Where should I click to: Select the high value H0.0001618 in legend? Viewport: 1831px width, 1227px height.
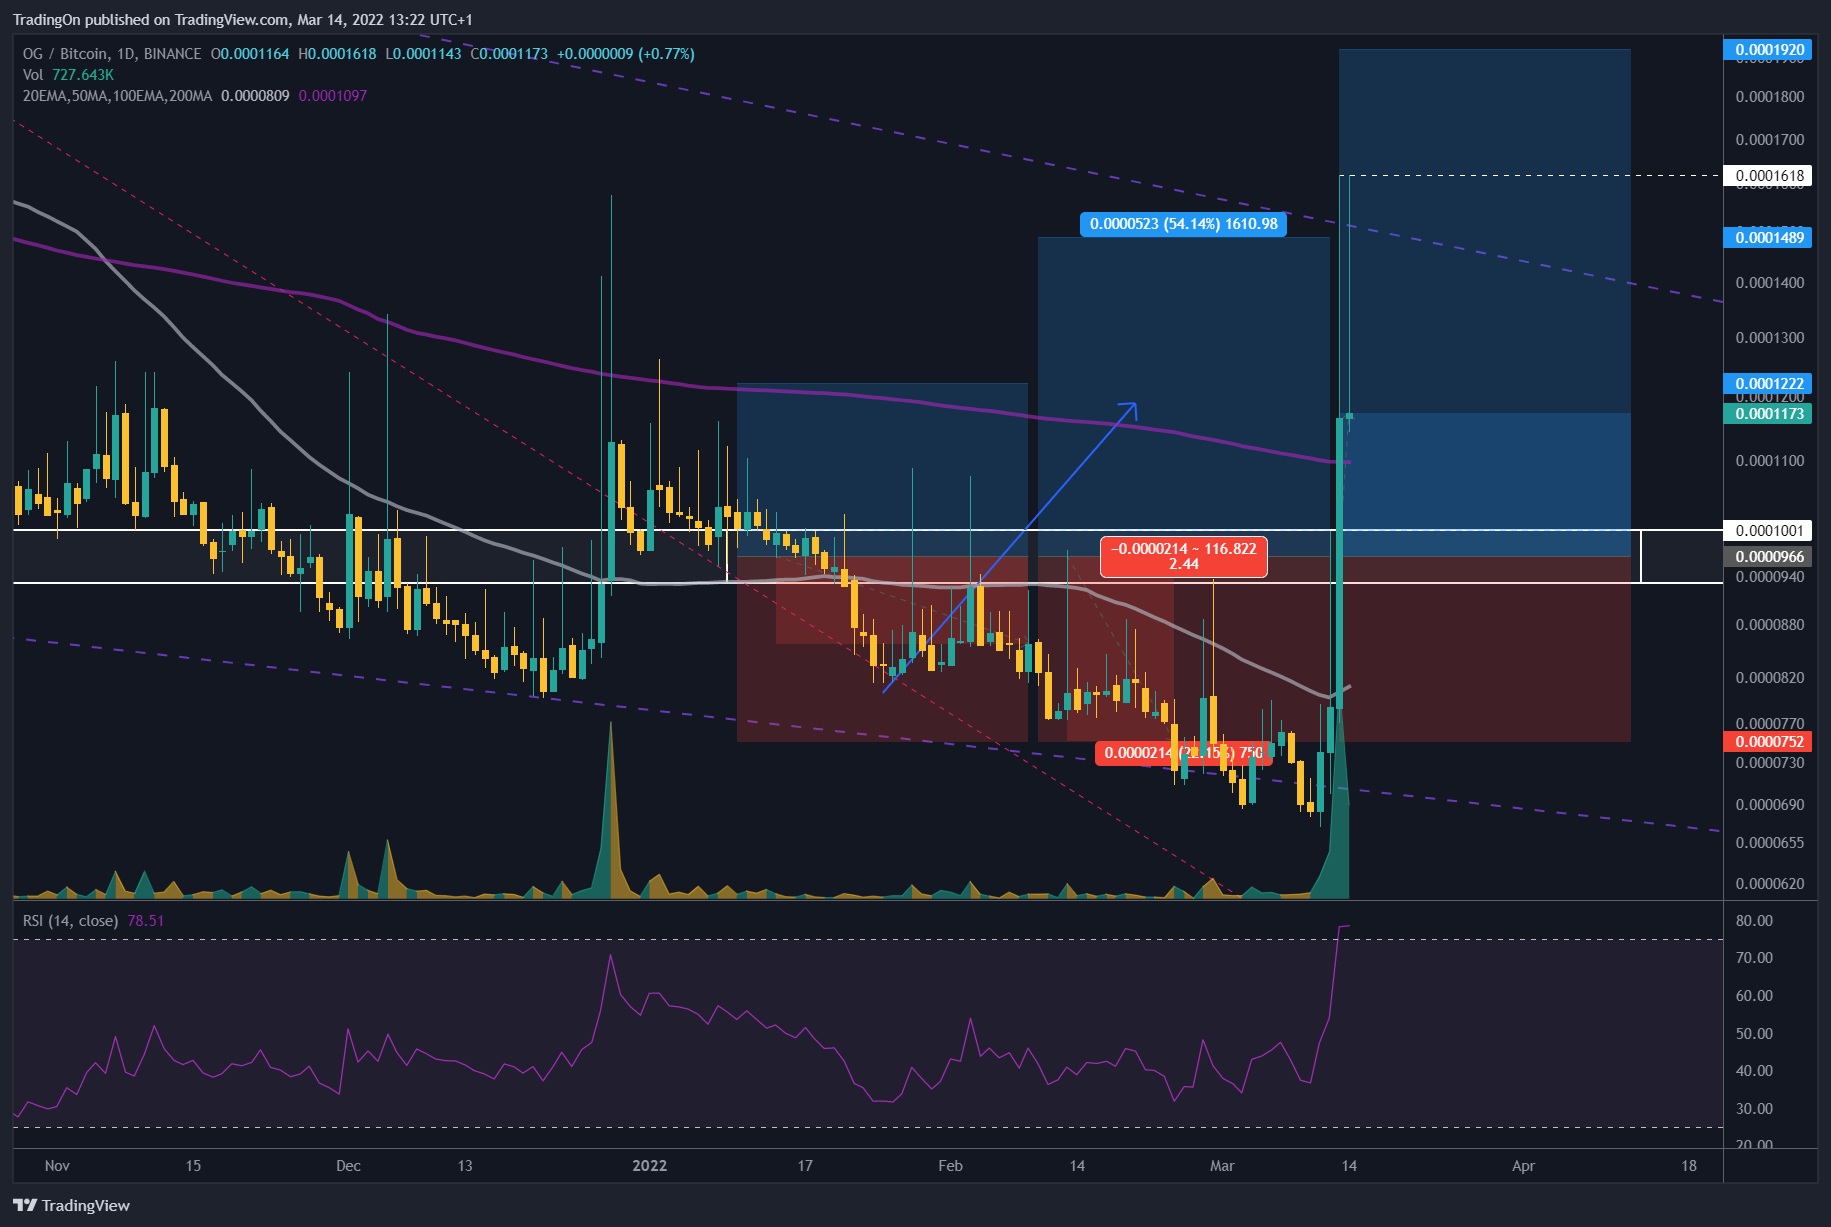337,54
